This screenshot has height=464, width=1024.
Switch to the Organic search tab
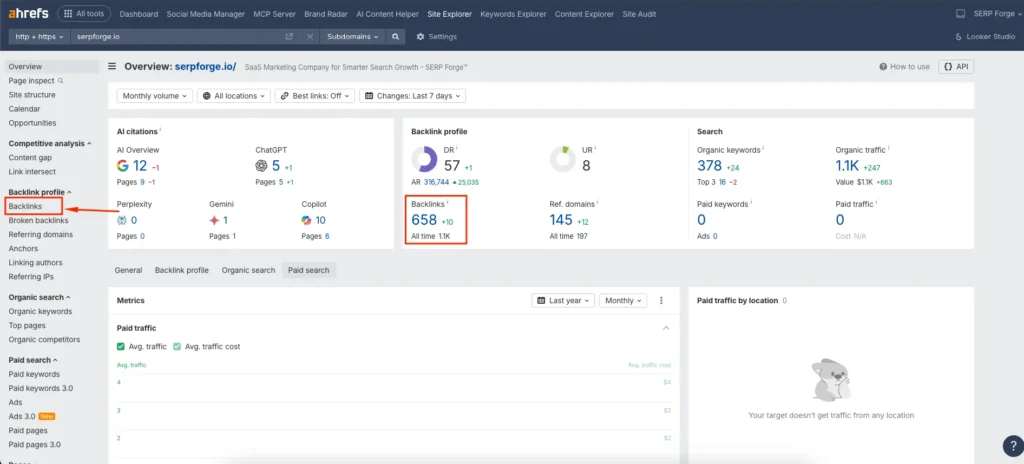pos(248,270)
